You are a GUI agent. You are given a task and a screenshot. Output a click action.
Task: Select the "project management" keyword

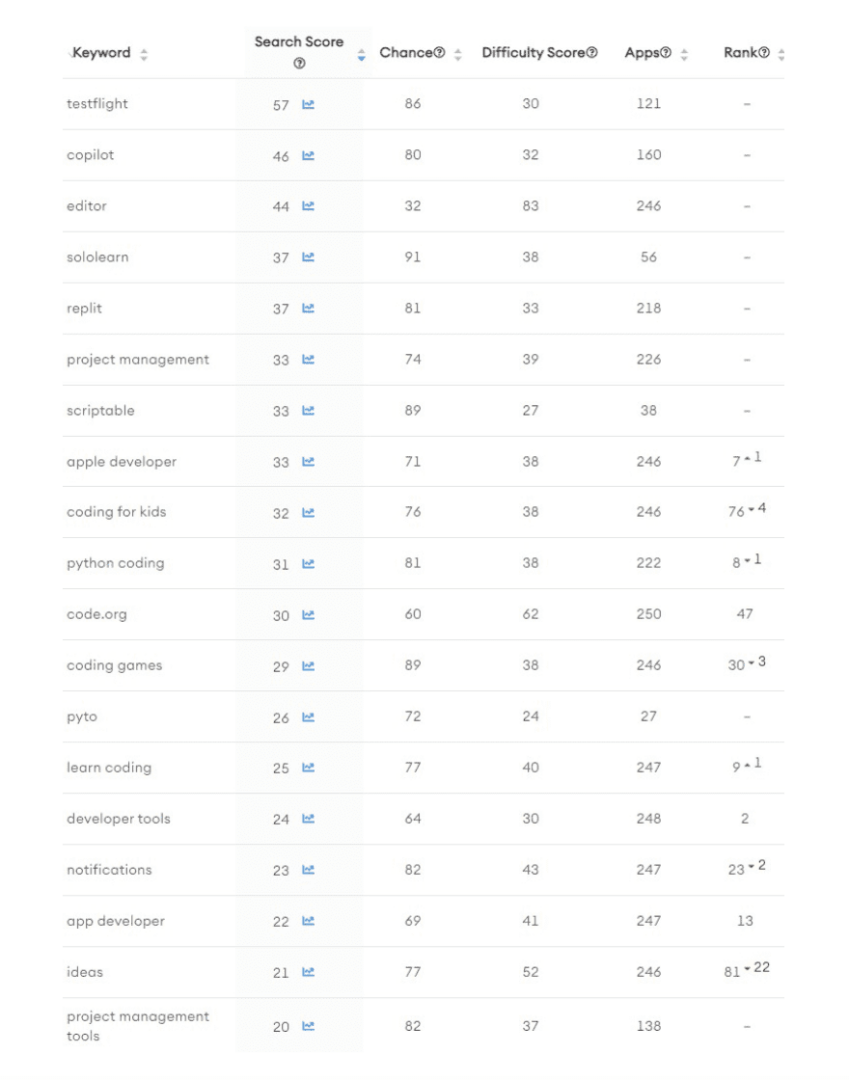(136, 359)
